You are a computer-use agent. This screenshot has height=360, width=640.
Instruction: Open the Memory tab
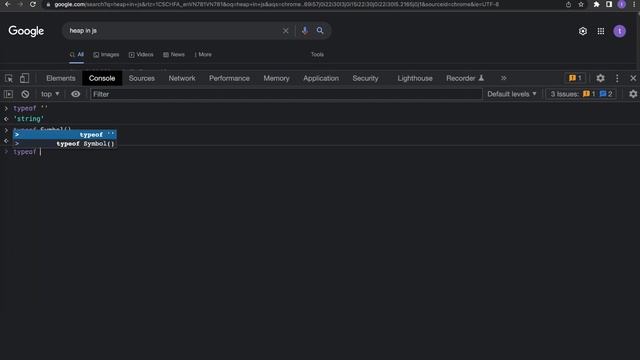tap(276, 78)
